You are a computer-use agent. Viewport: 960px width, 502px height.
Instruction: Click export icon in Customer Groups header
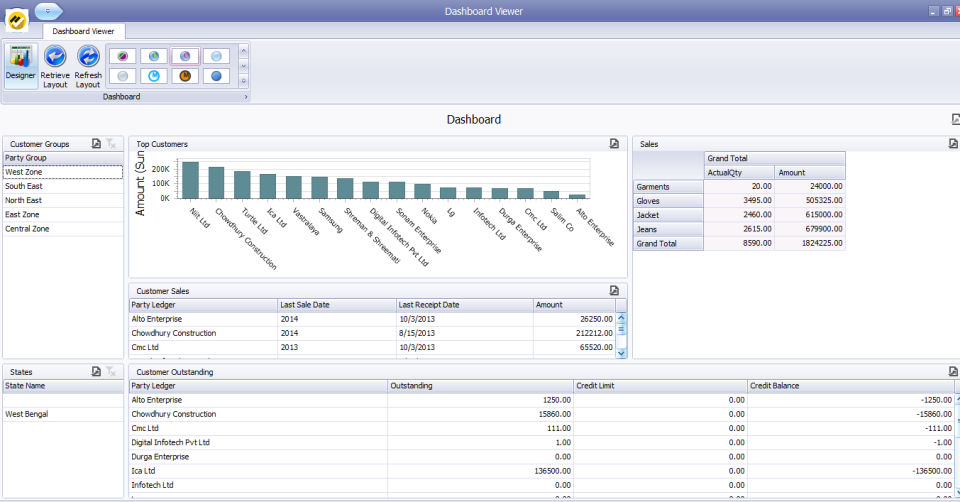(x=96, y=144)
